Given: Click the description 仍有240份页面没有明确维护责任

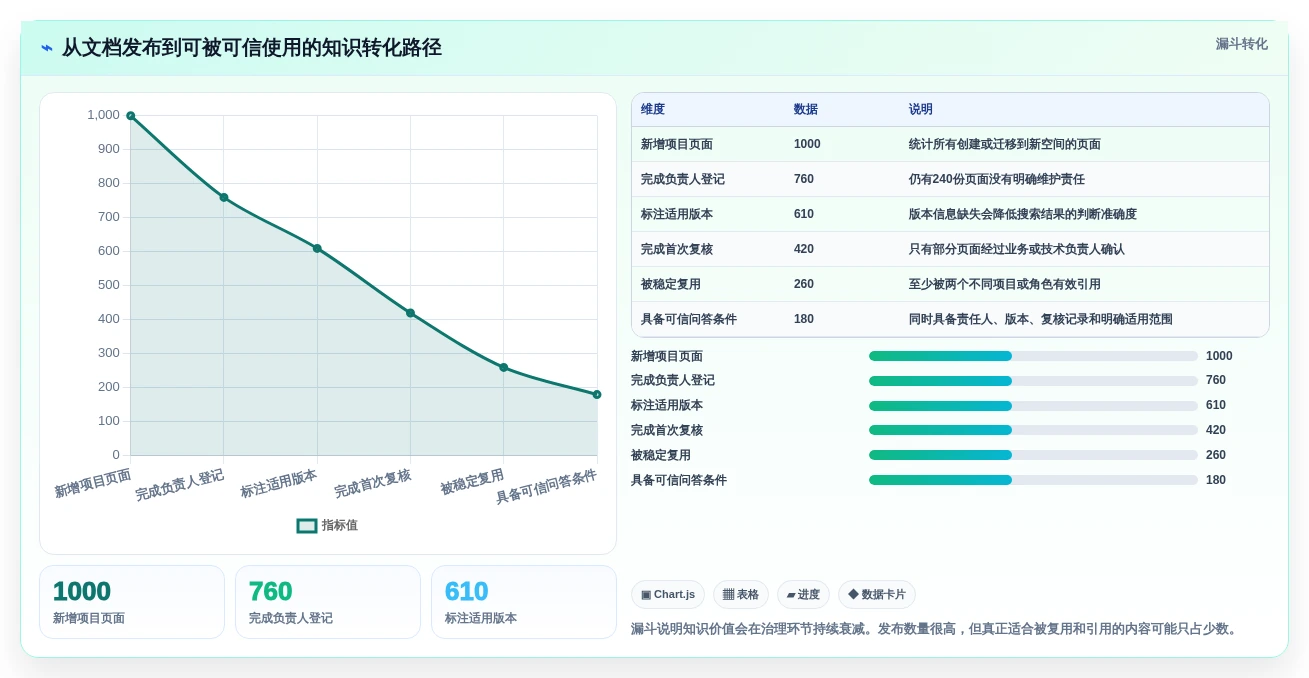Looking at the screenshot, I should 996,179.
